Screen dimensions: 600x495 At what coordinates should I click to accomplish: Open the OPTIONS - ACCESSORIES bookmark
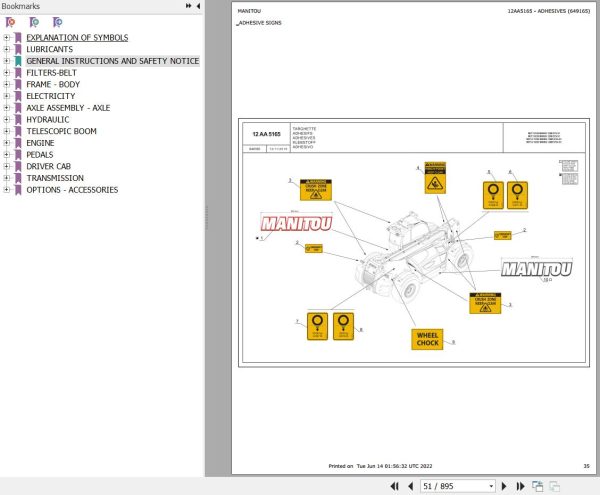72,190
